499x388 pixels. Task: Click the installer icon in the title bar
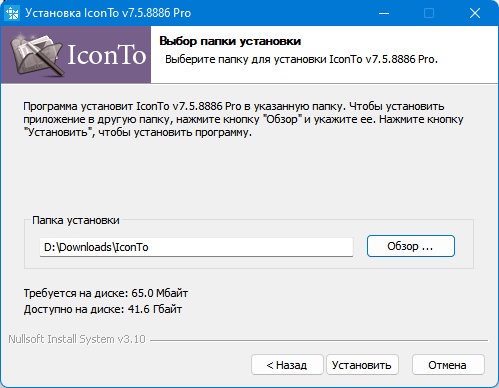12,13
